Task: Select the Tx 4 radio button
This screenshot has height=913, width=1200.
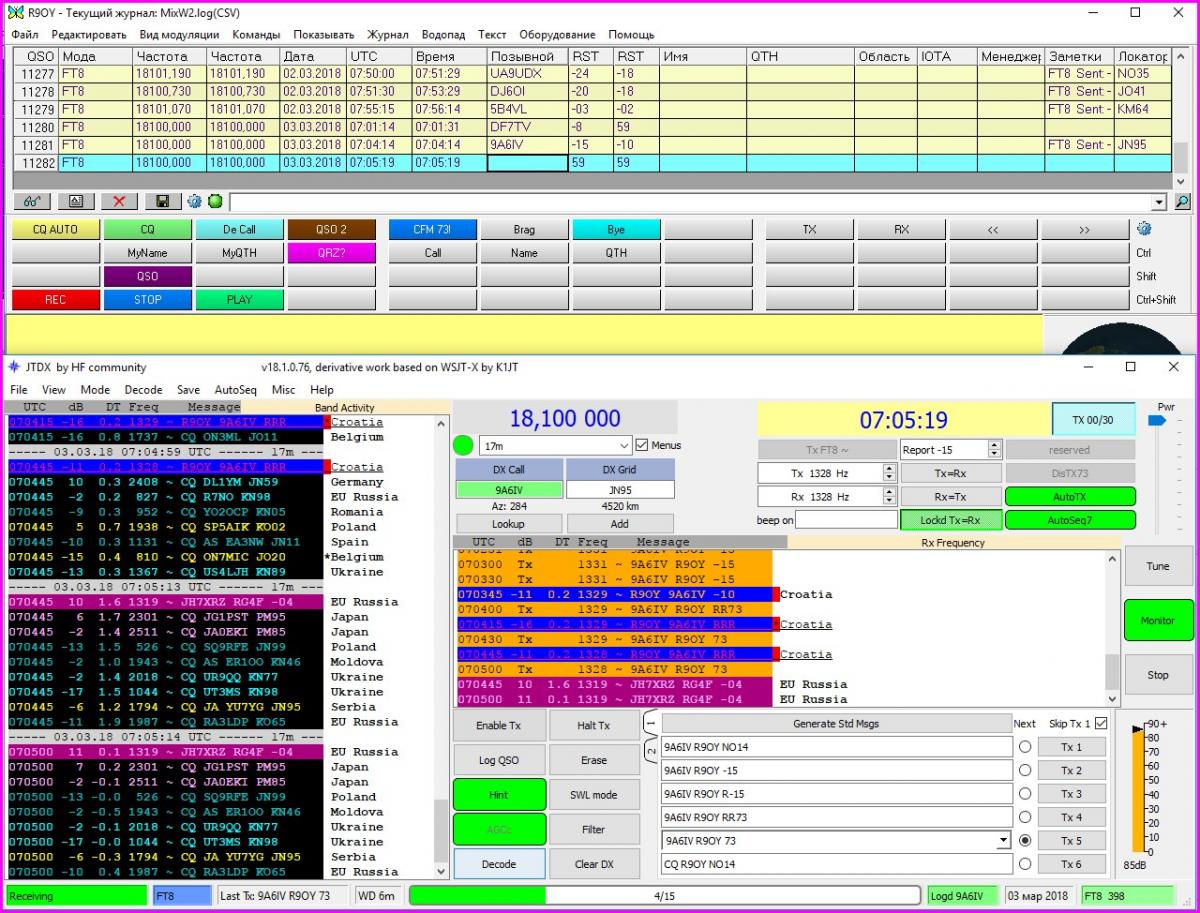Action: [1025, 817]
